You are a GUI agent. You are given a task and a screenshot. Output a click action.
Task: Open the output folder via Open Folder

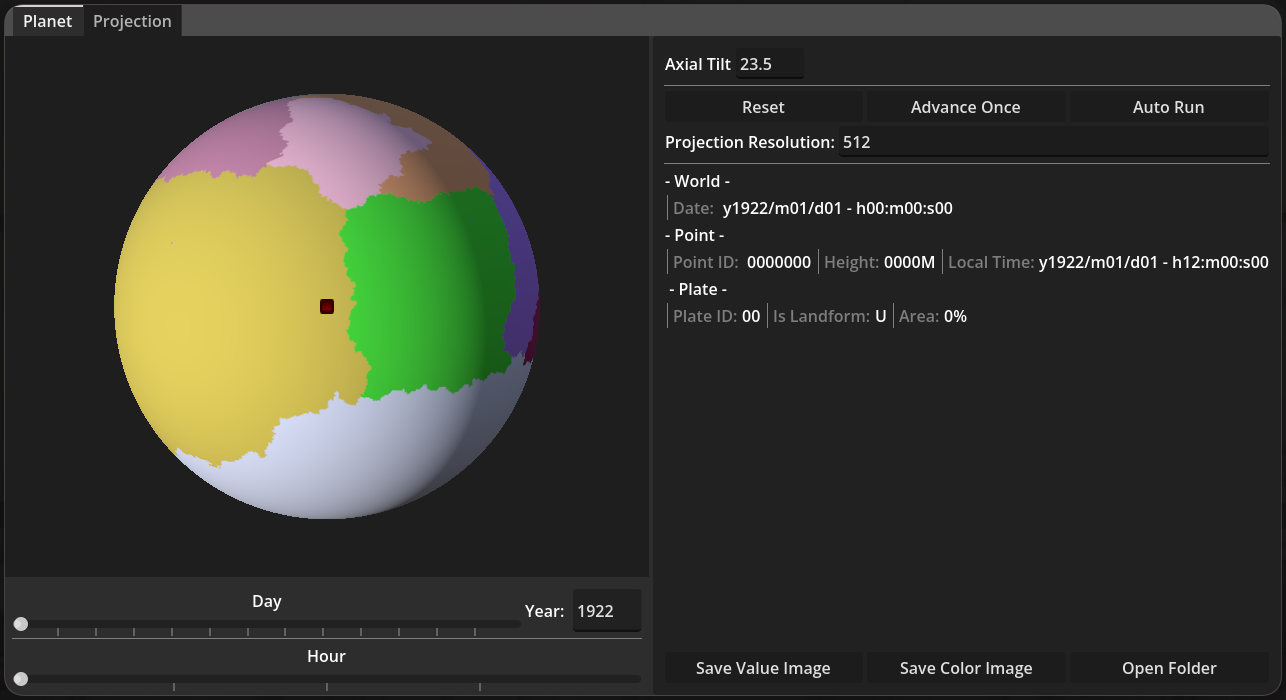tap(1169, 668)
